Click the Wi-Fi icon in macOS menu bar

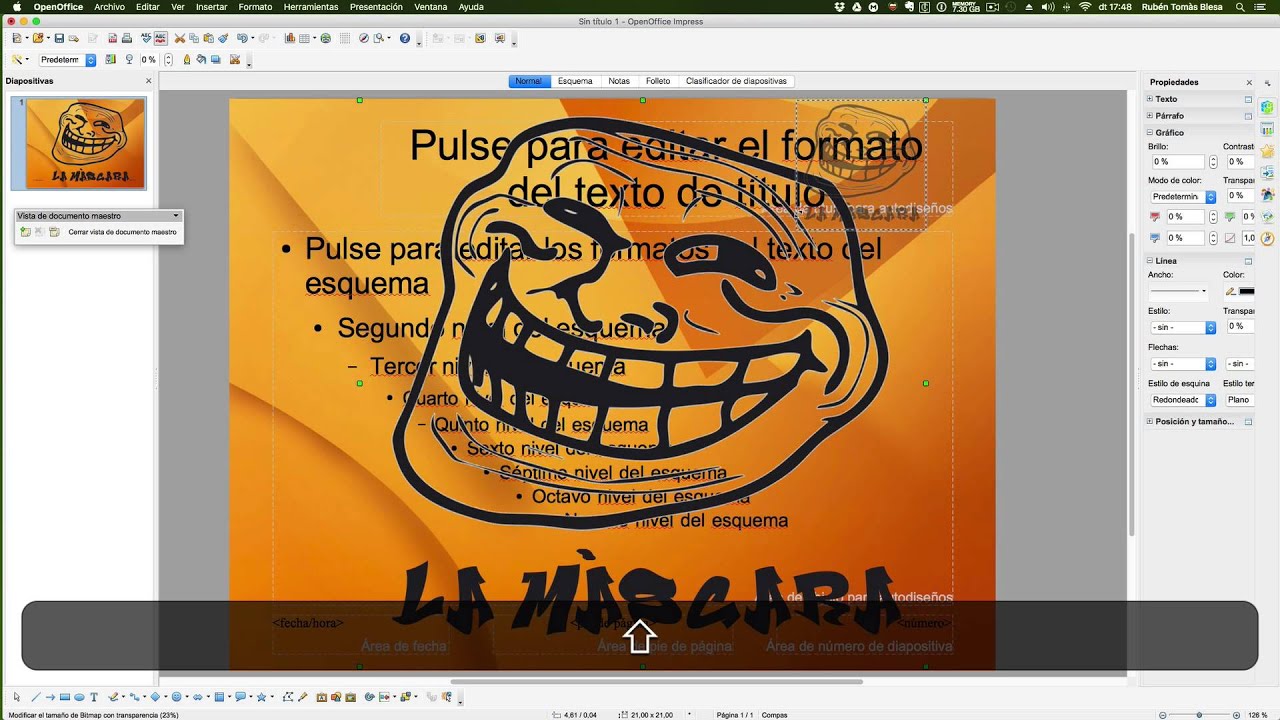pyautogui.click(x=1085, y=7)
